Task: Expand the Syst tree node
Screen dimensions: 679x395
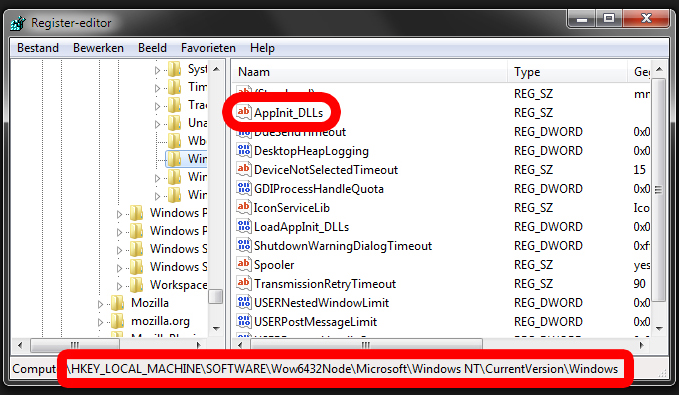Action: click(x=157, y=70)
